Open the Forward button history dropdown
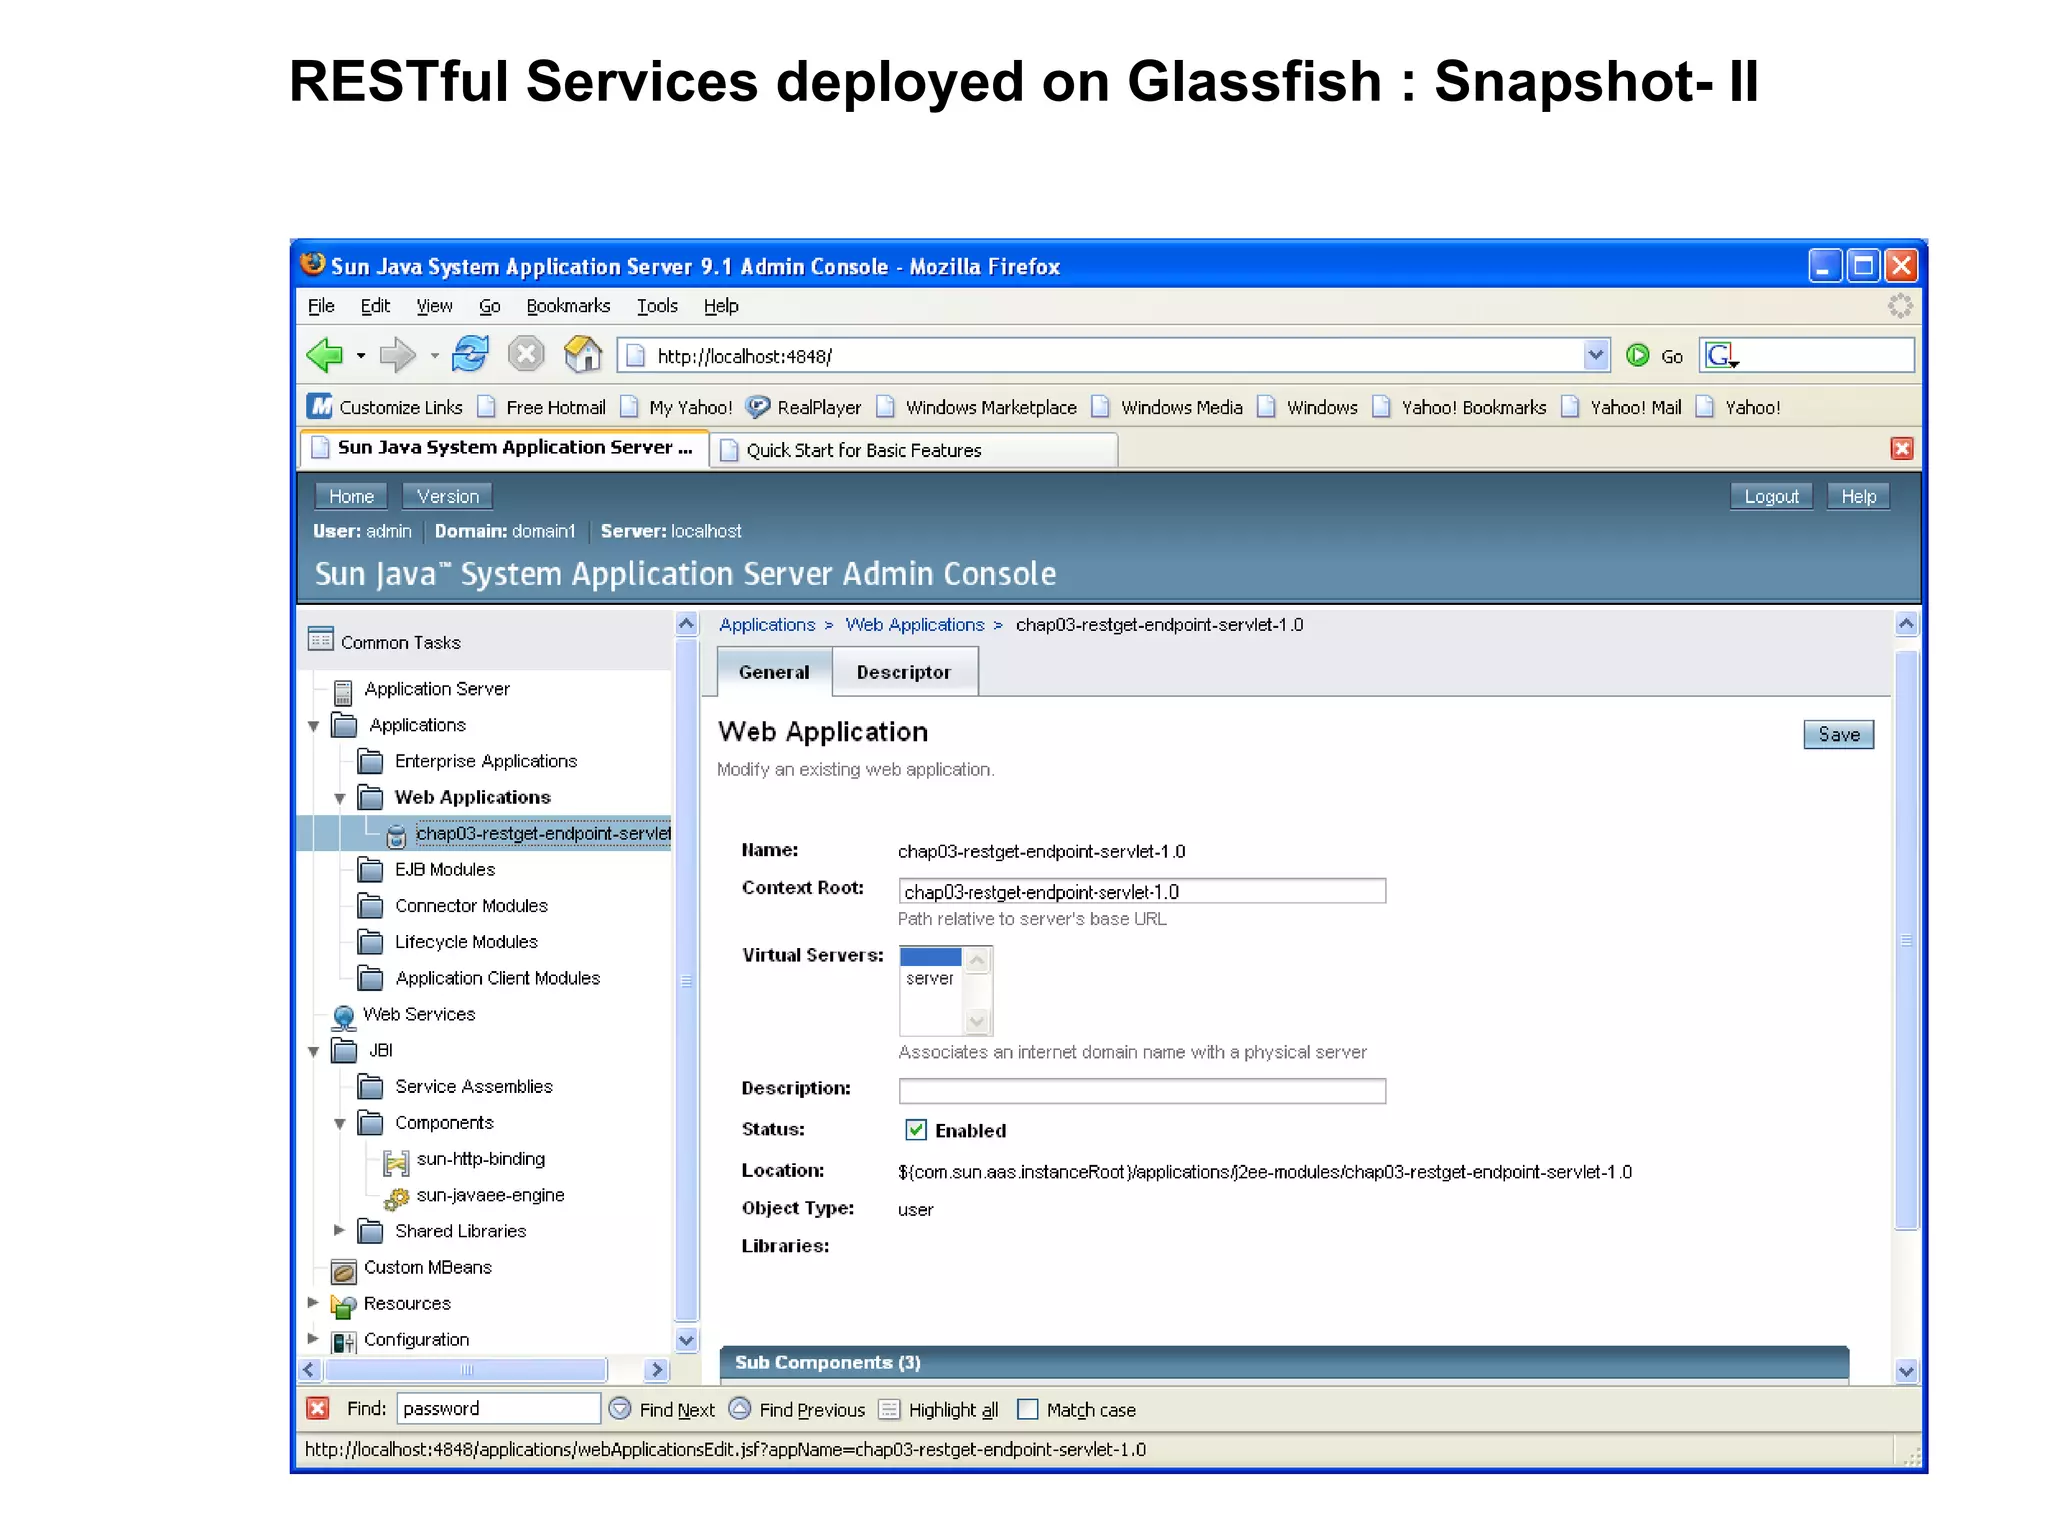Viewport: 2048px width, 1536px height. [x=434, y=356]
